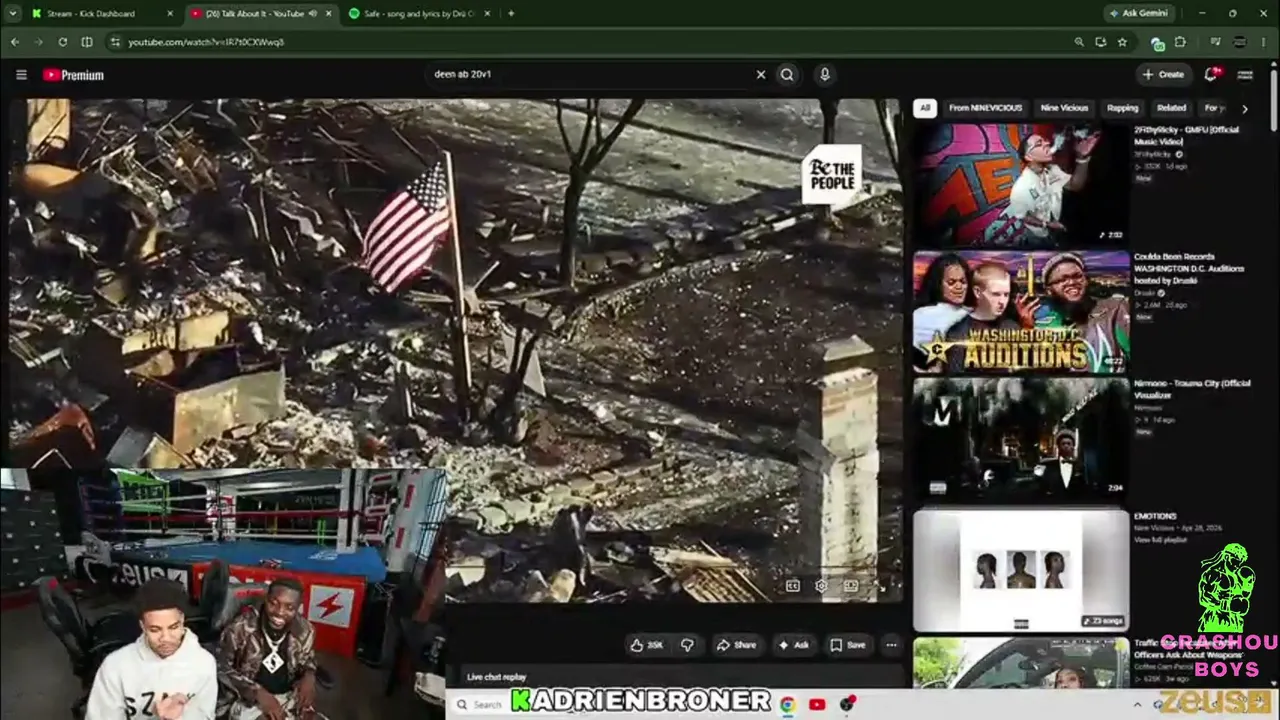
Task: Toggle theater mode on the player
Action: point(851,586)
